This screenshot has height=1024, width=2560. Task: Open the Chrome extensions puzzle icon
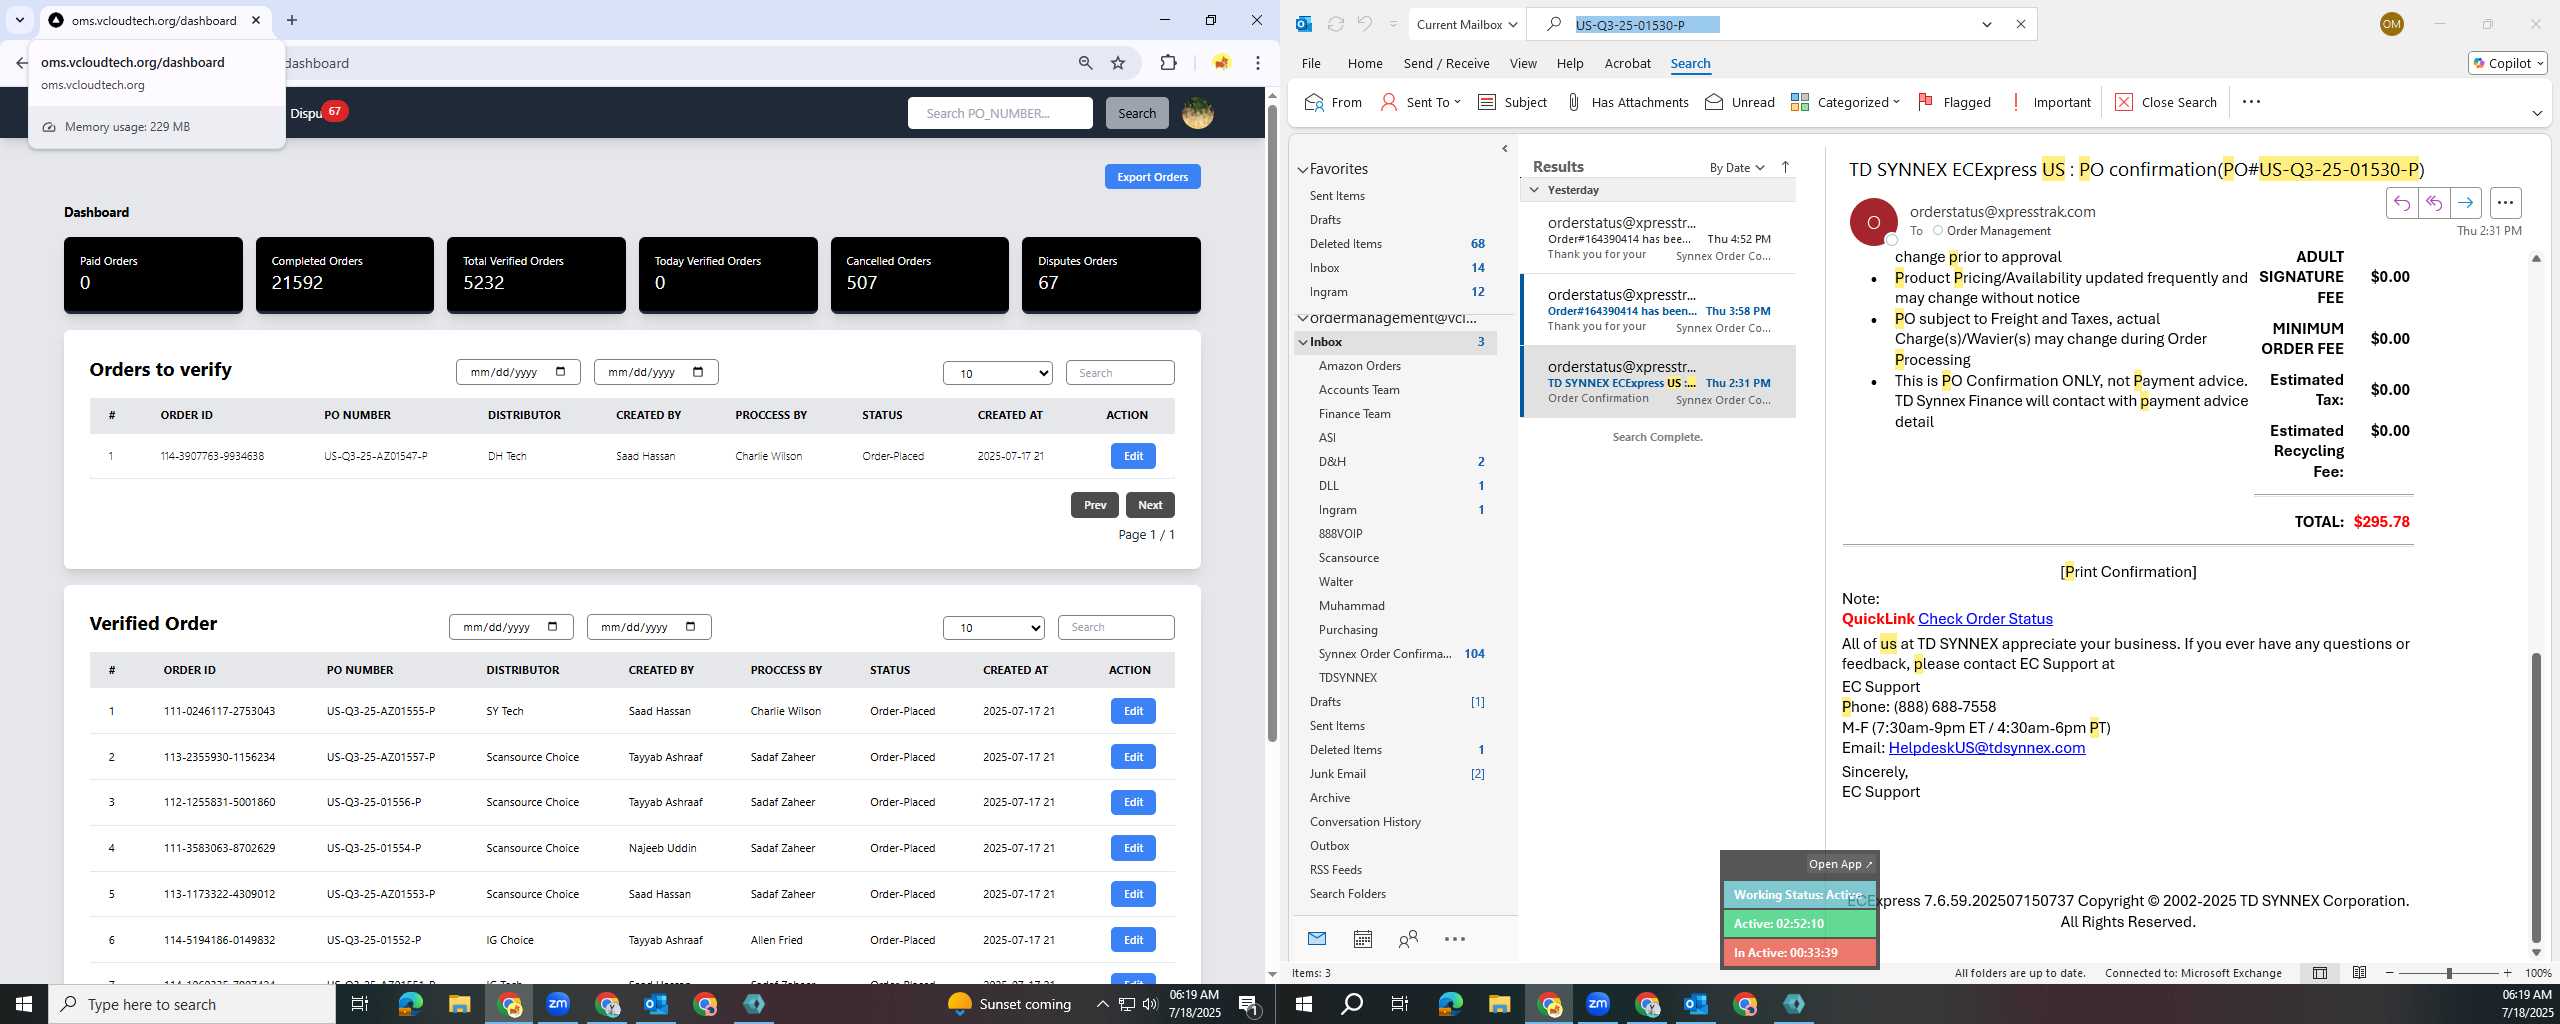[1168, 63]
